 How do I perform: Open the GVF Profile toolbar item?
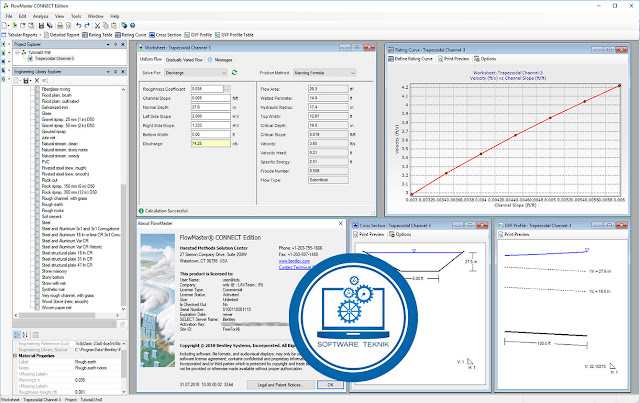[x=198, y=35]
